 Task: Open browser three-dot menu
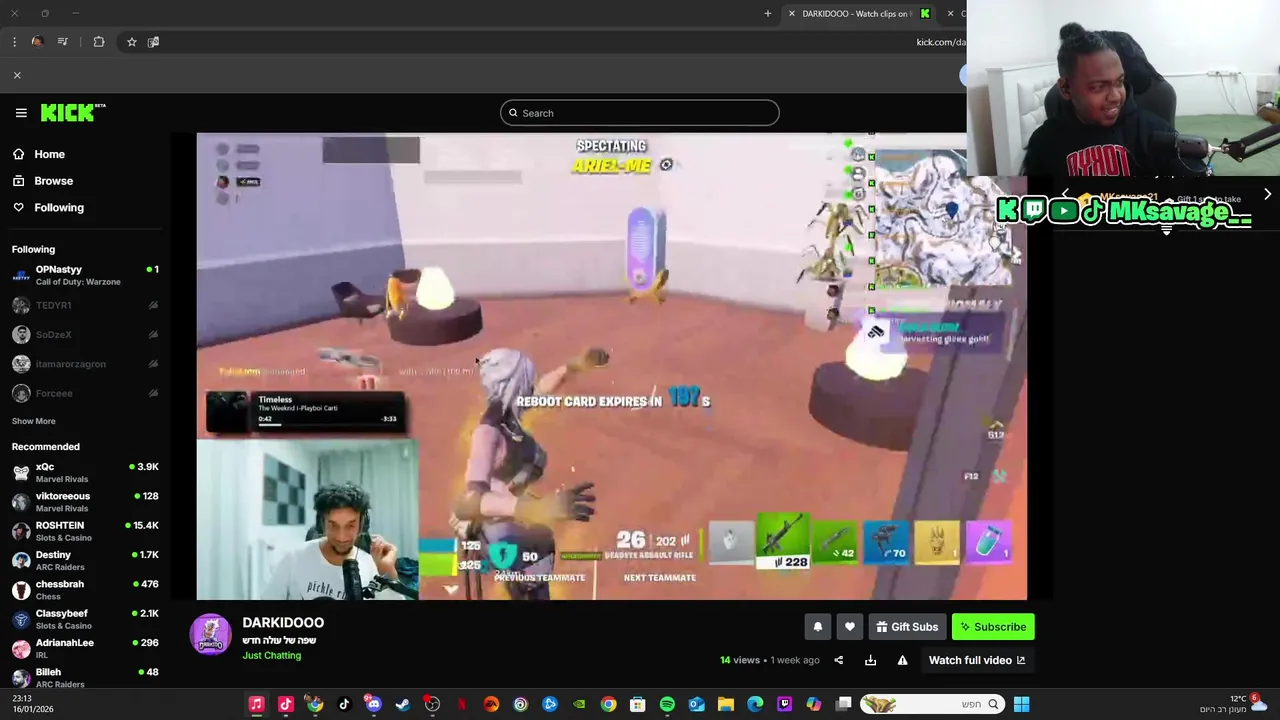(x=14, y=42)
